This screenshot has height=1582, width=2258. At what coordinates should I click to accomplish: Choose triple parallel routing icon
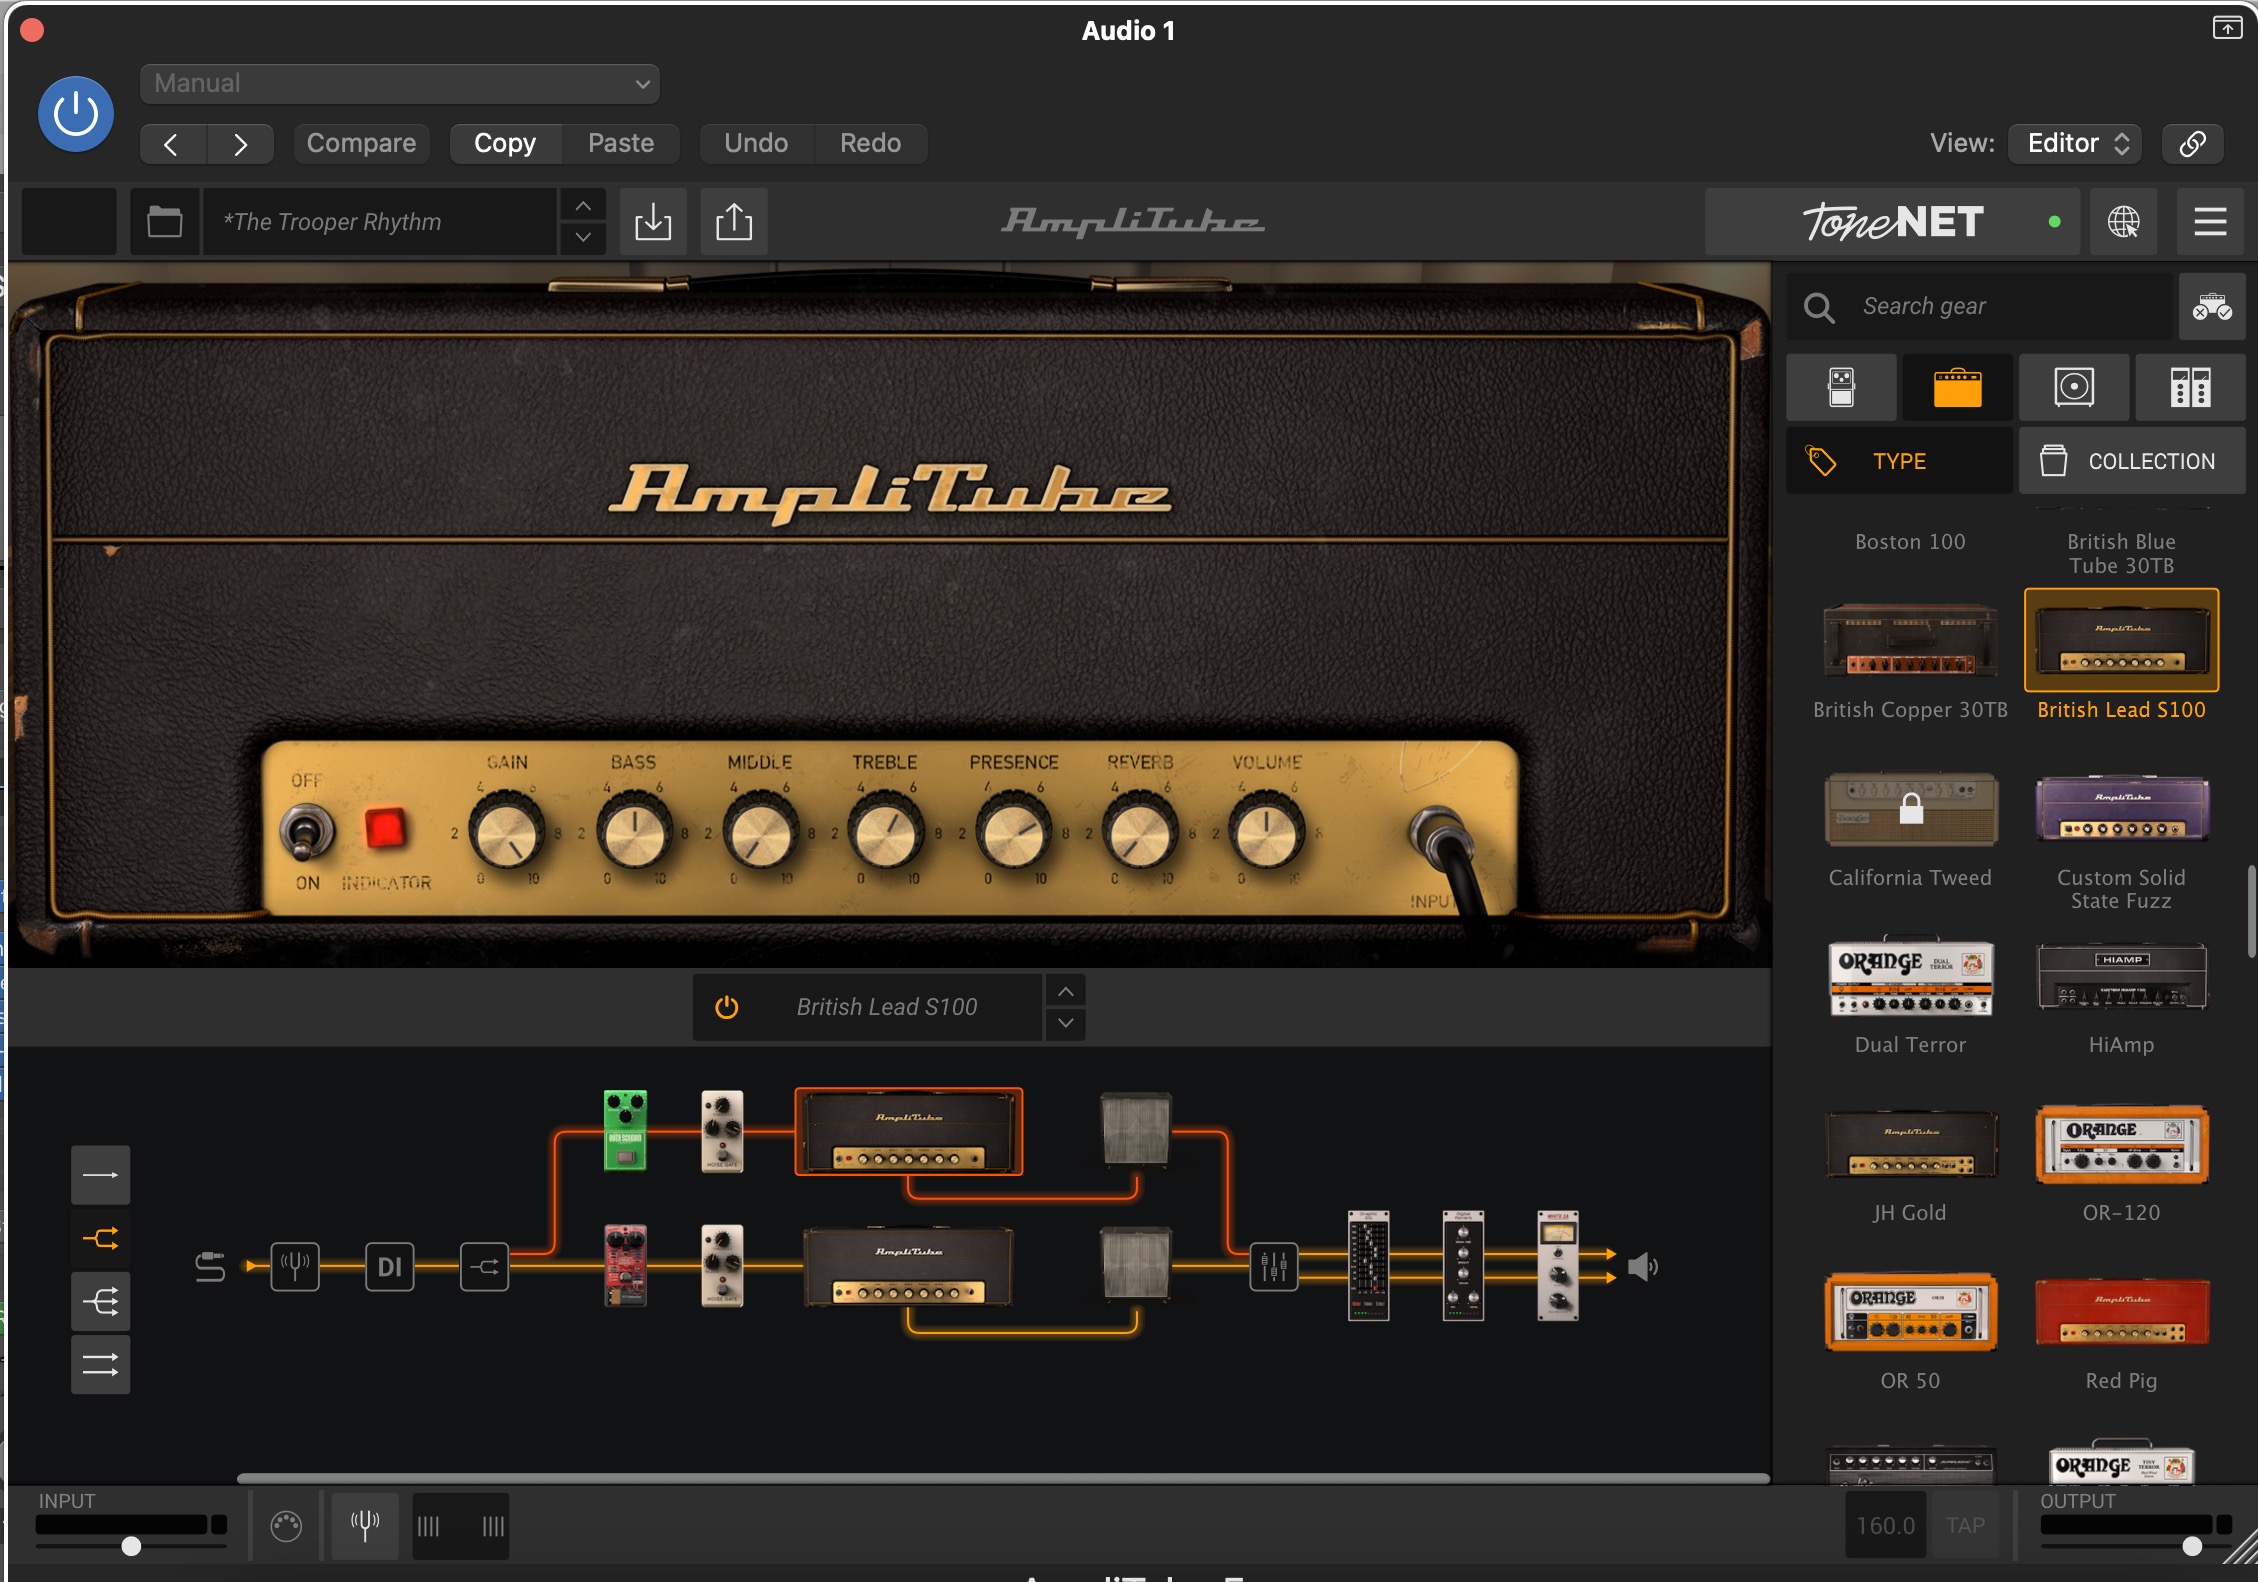click(x=100, y=1365)
